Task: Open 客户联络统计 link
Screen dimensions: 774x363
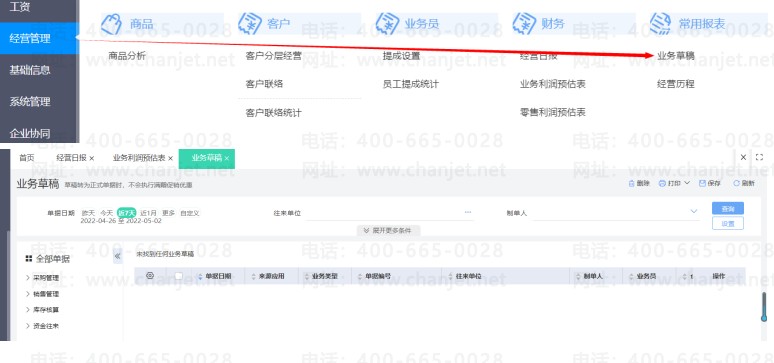Action: (x=273, y=113)
